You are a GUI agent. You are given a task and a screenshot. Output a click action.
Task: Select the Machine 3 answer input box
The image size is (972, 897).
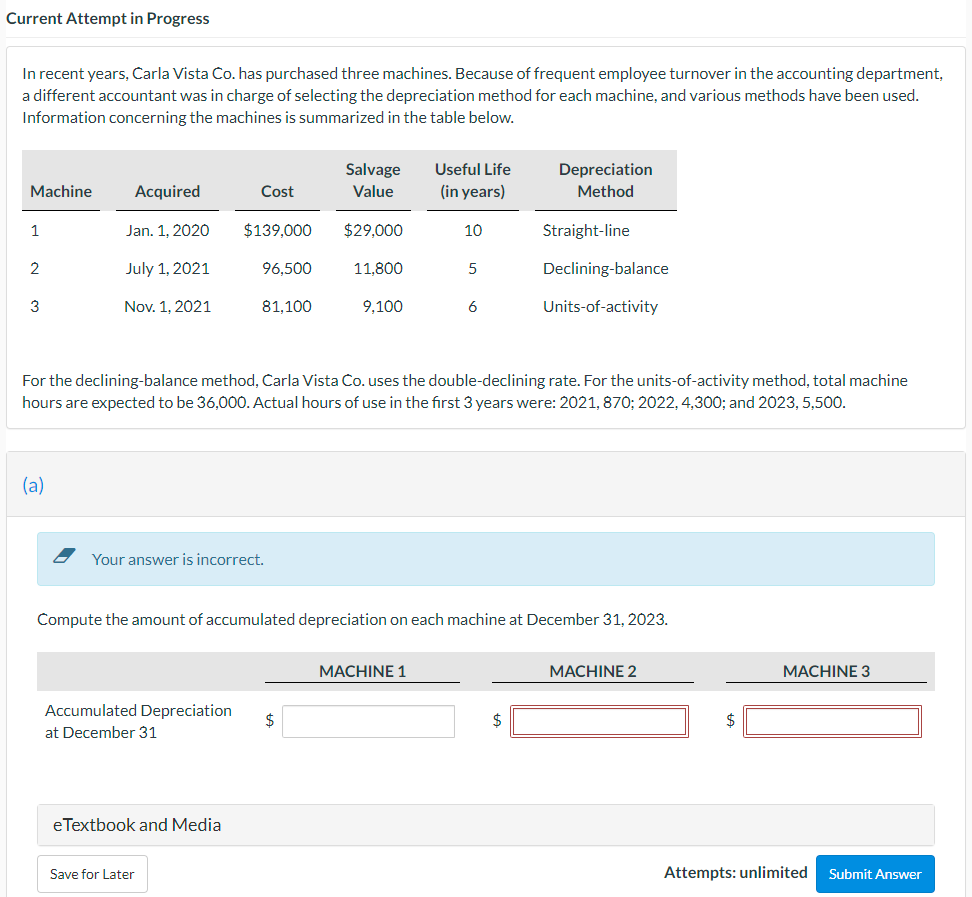pos(833,721)
